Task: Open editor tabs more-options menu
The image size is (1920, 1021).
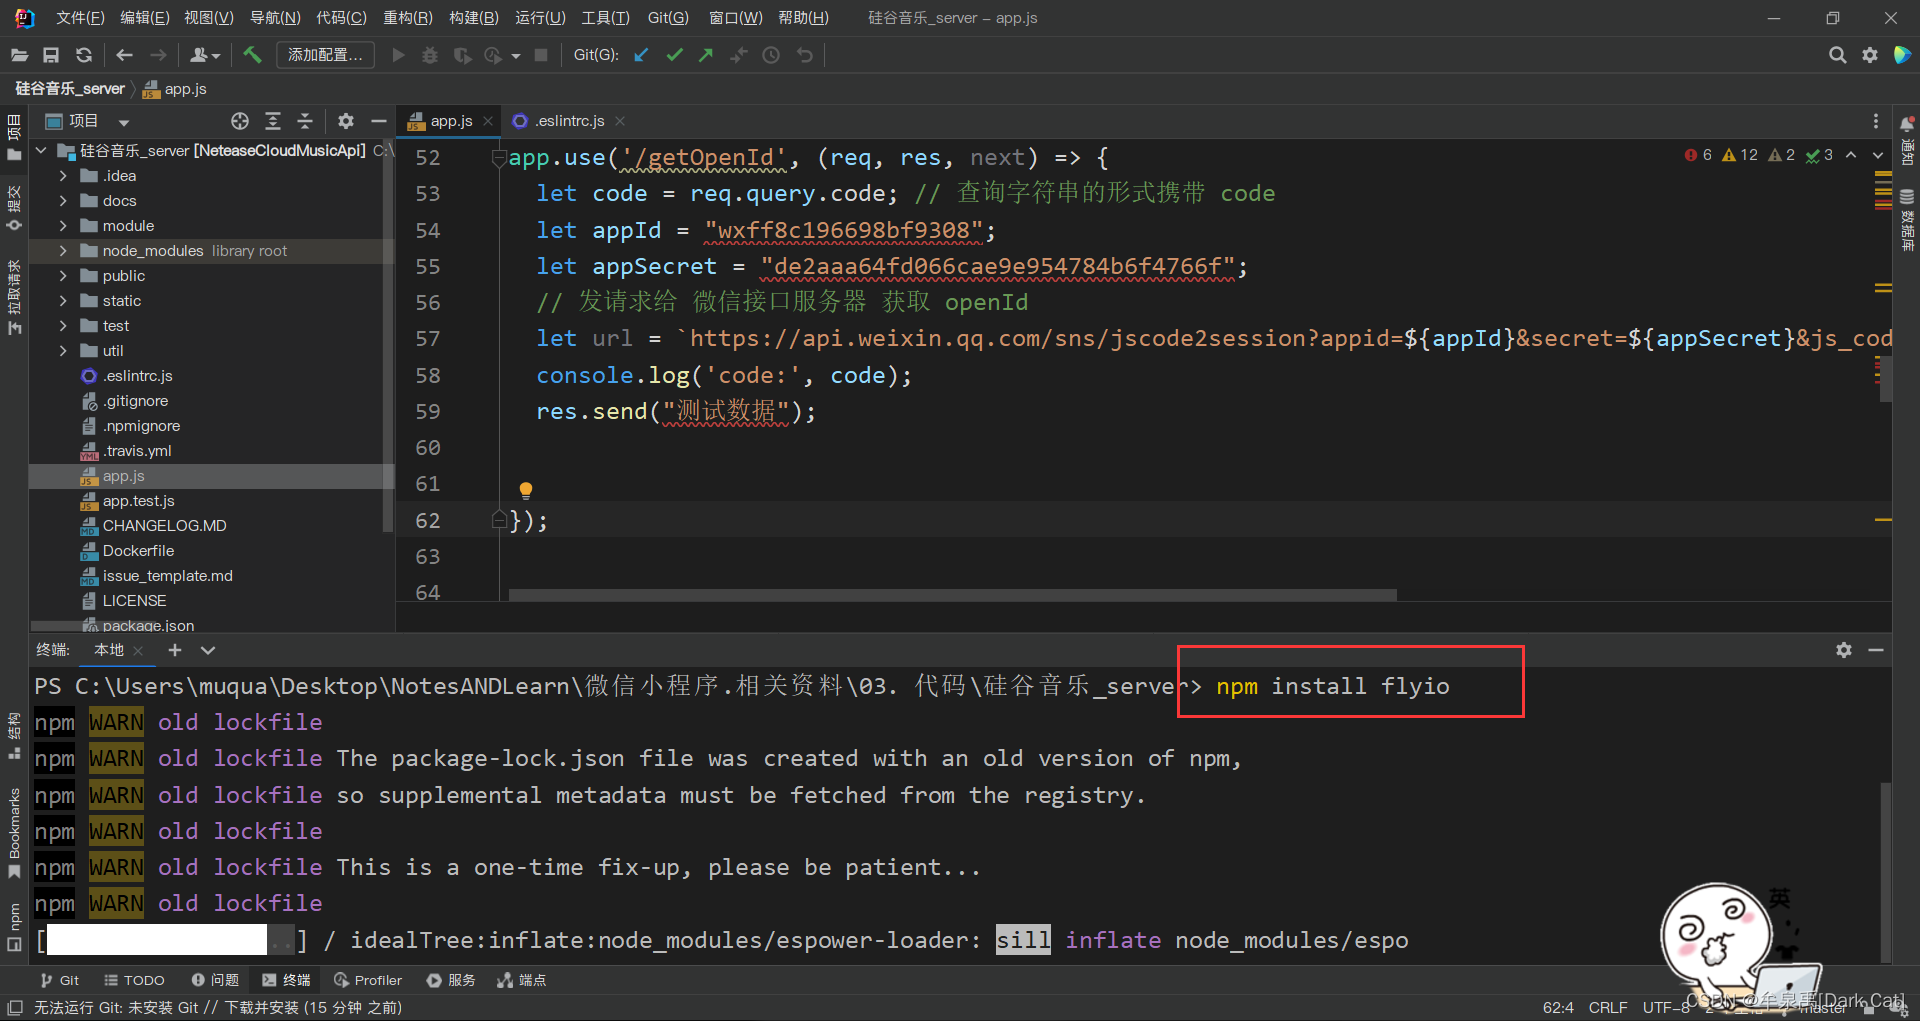Action: pyautogui.click(x=1875, y=121)
